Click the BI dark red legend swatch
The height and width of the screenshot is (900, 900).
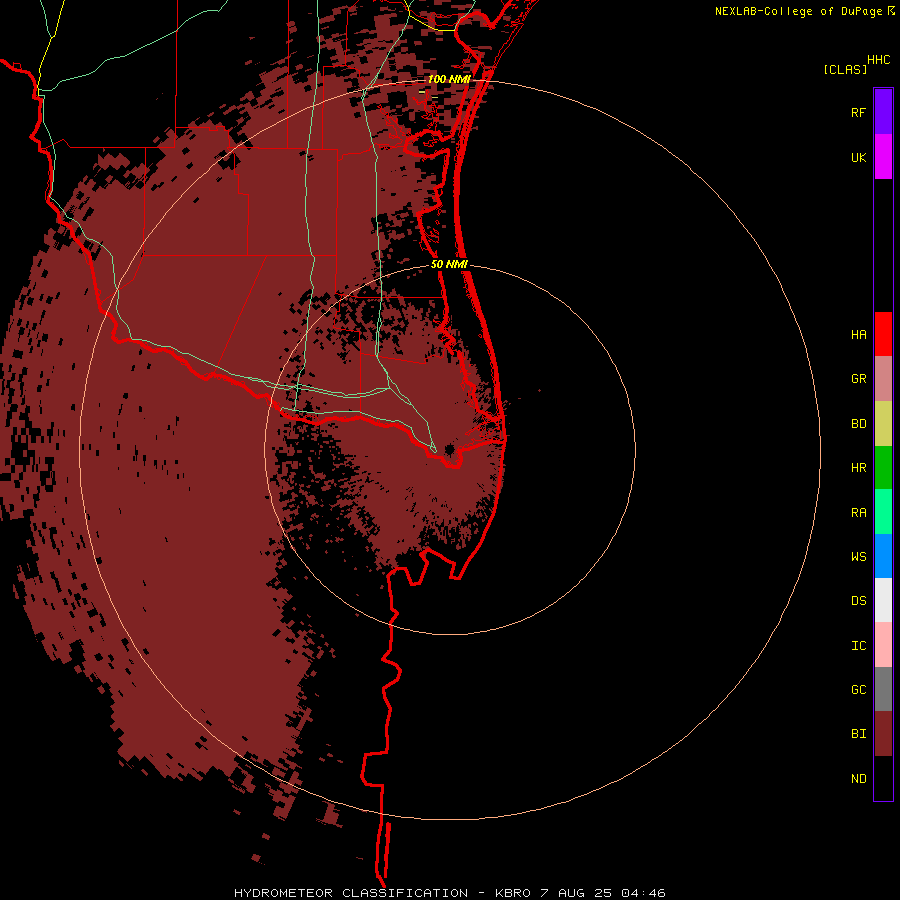pos(883,734)
